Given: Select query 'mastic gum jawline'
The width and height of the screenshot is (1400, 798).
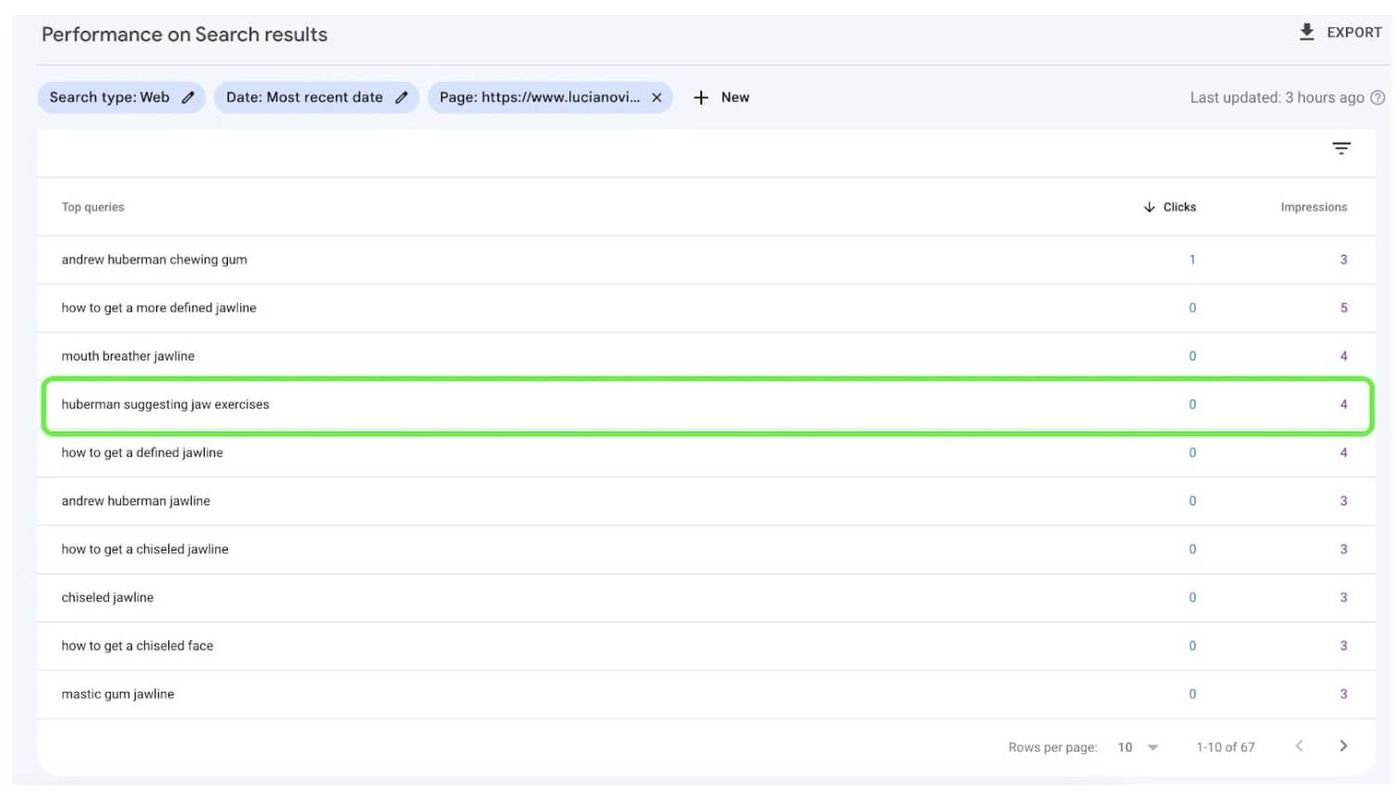Looking at the screenshot, I should pos(118,694).
